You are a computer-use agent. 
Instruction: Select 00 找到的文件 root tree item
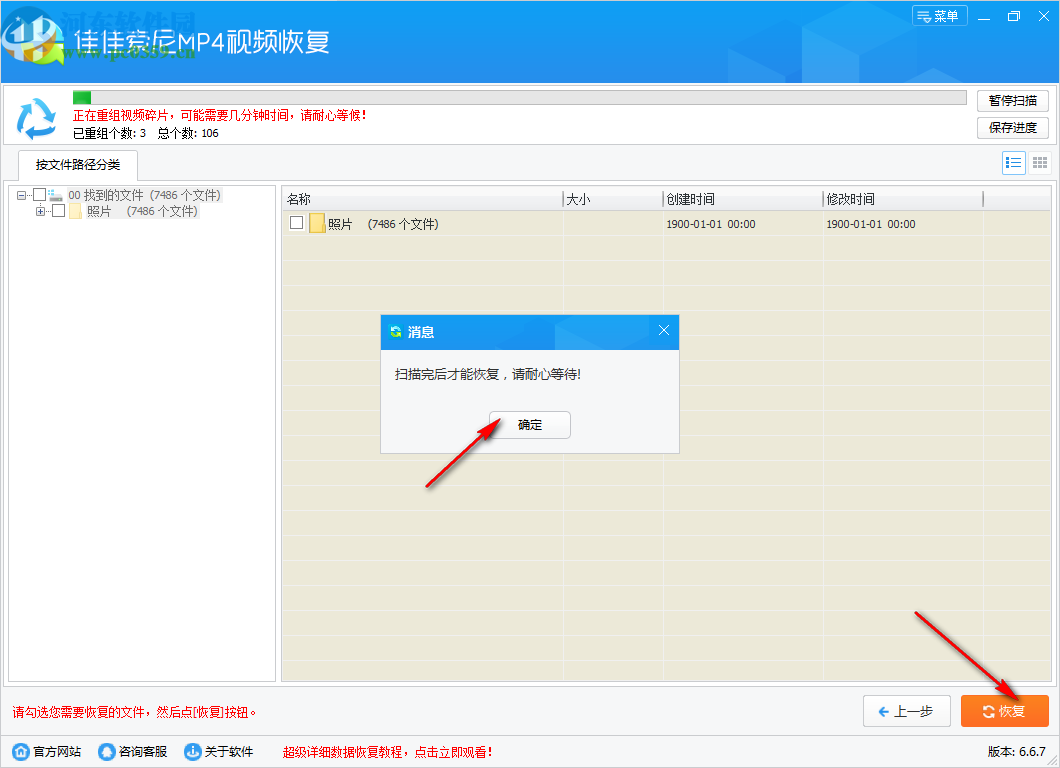click(144, 195)
